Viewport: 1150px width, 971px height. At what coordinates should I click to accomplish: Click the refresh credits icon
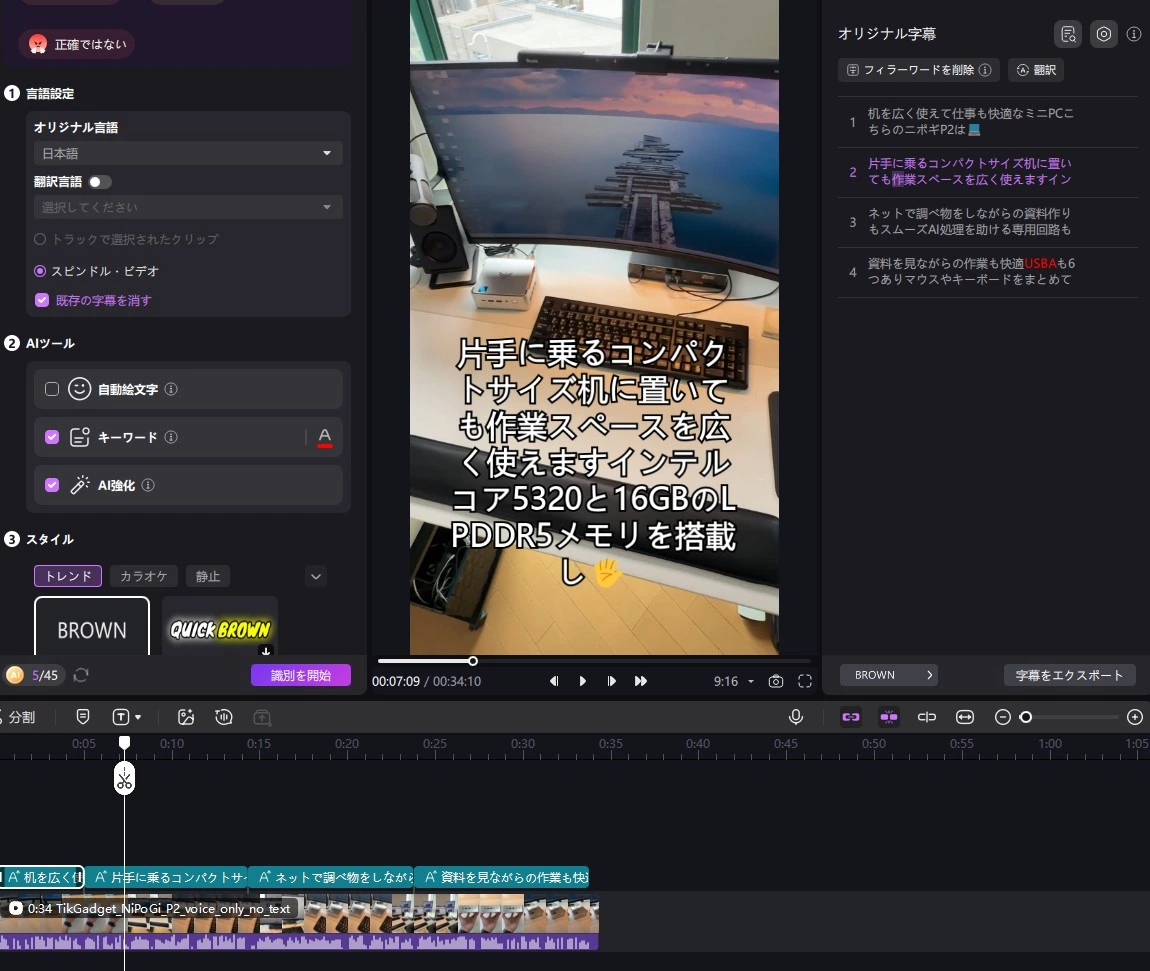(81, 675)
